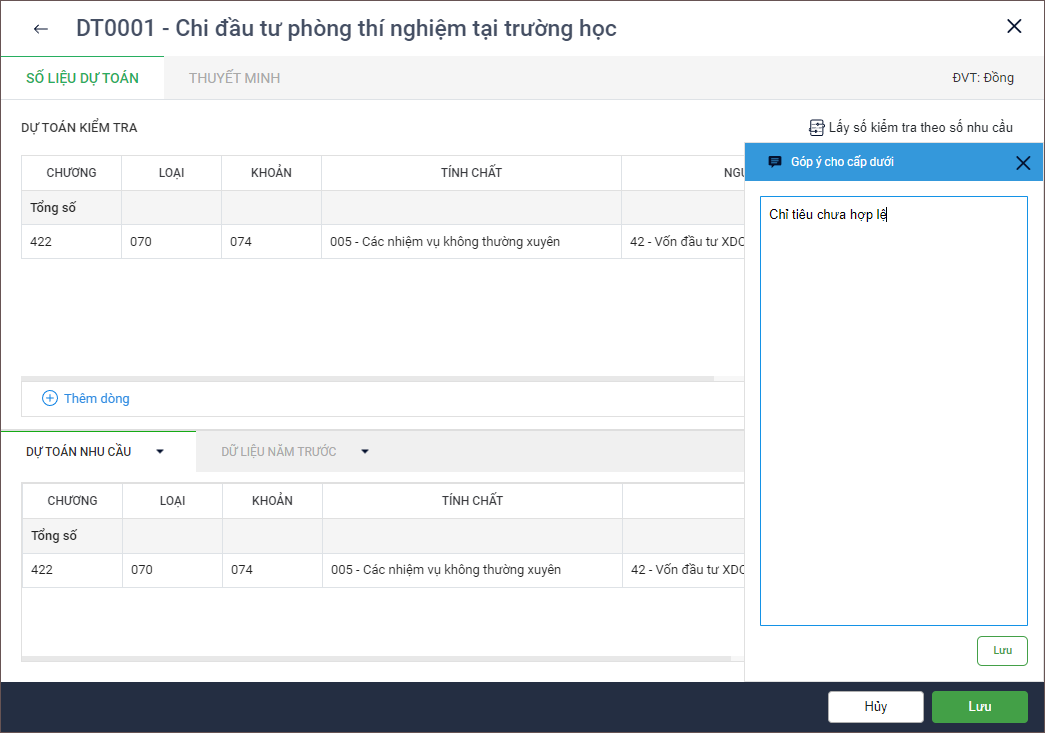Screen dimensions: 1045x733
Task: Switch to the THUYẾT MINH tab
Action: (234, 78)
